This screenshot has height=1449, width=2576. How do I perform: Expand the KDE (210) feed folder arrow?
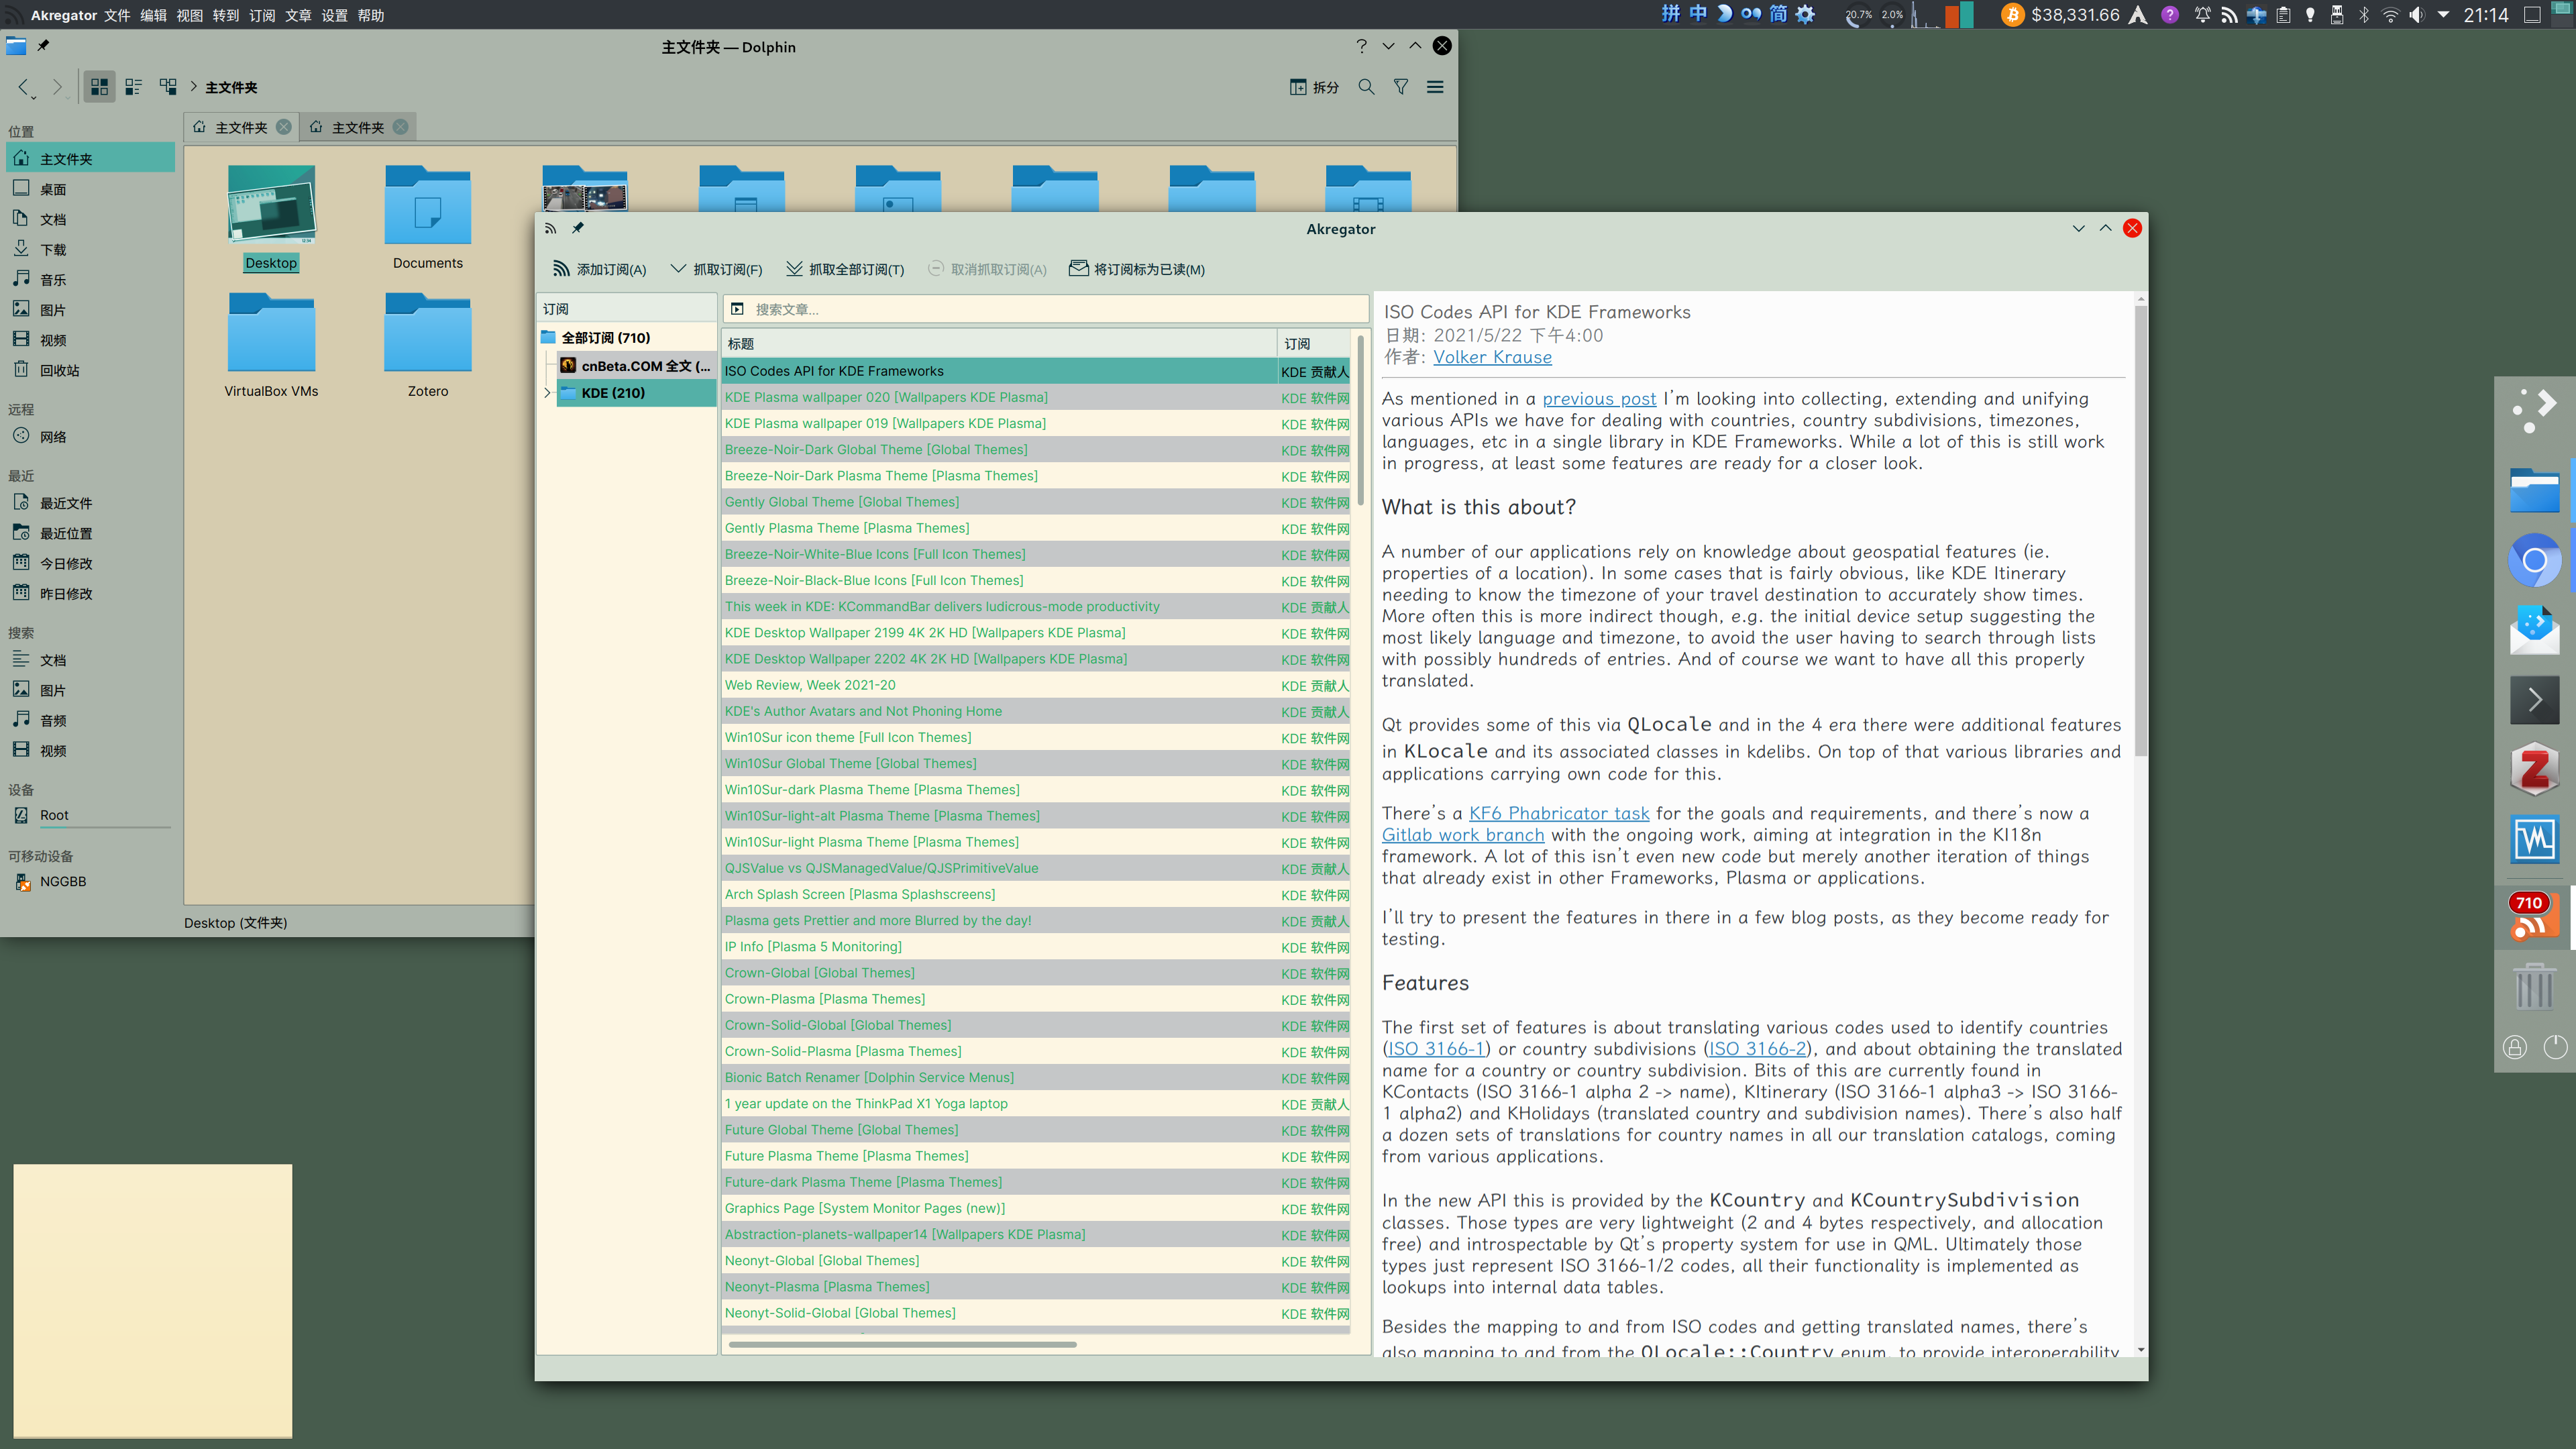tap(547, 393)
